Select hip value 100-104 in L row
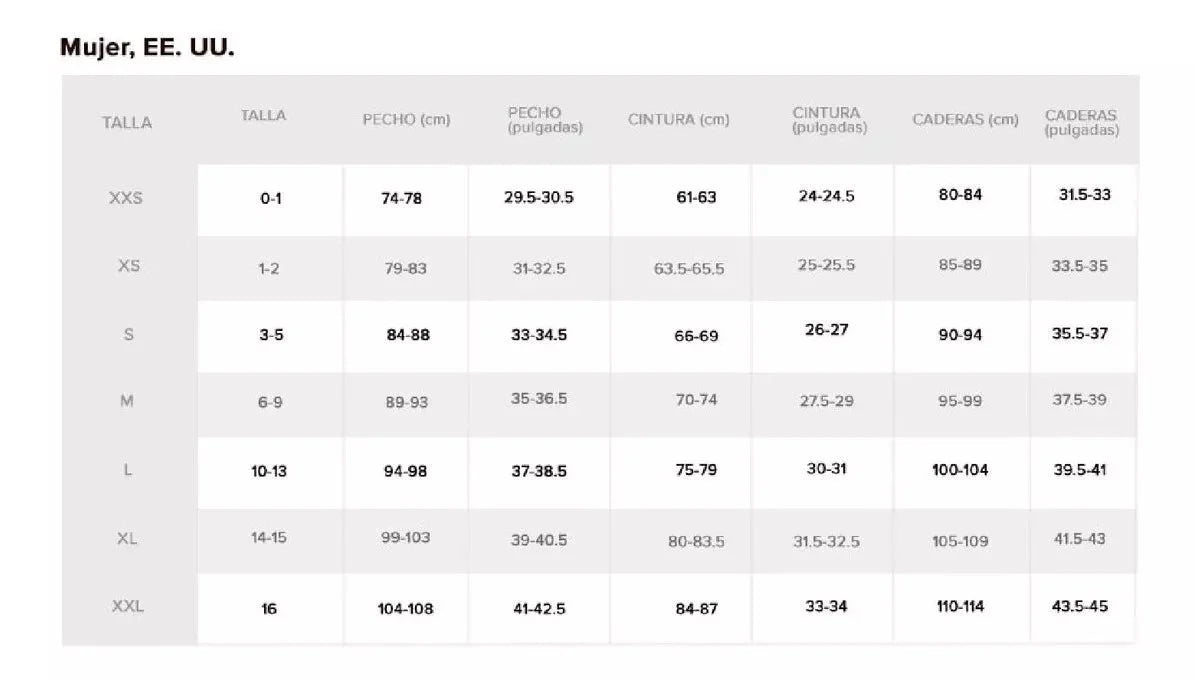Viewport: 1197px width, 680px height. click(x=960, y=470)
